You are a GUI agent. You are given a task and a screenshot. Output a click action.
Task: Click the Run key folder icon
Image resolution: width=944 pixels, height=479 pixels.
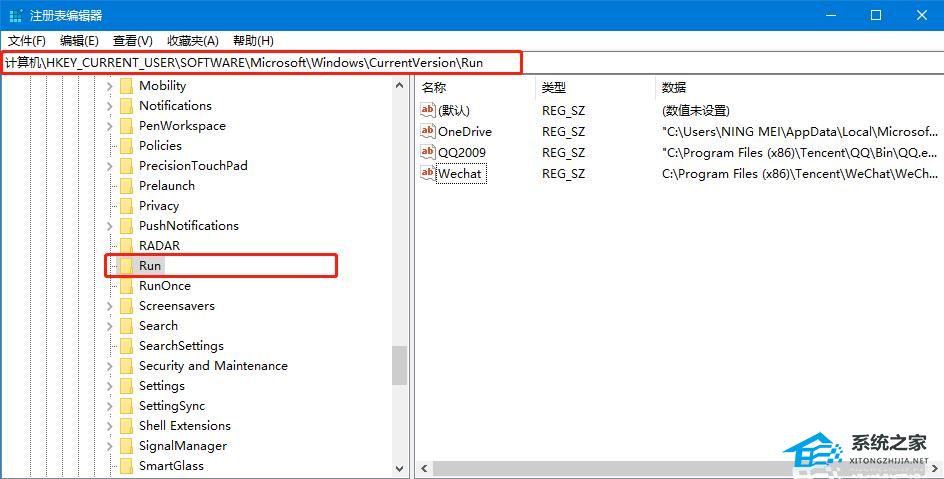[126, 266]
